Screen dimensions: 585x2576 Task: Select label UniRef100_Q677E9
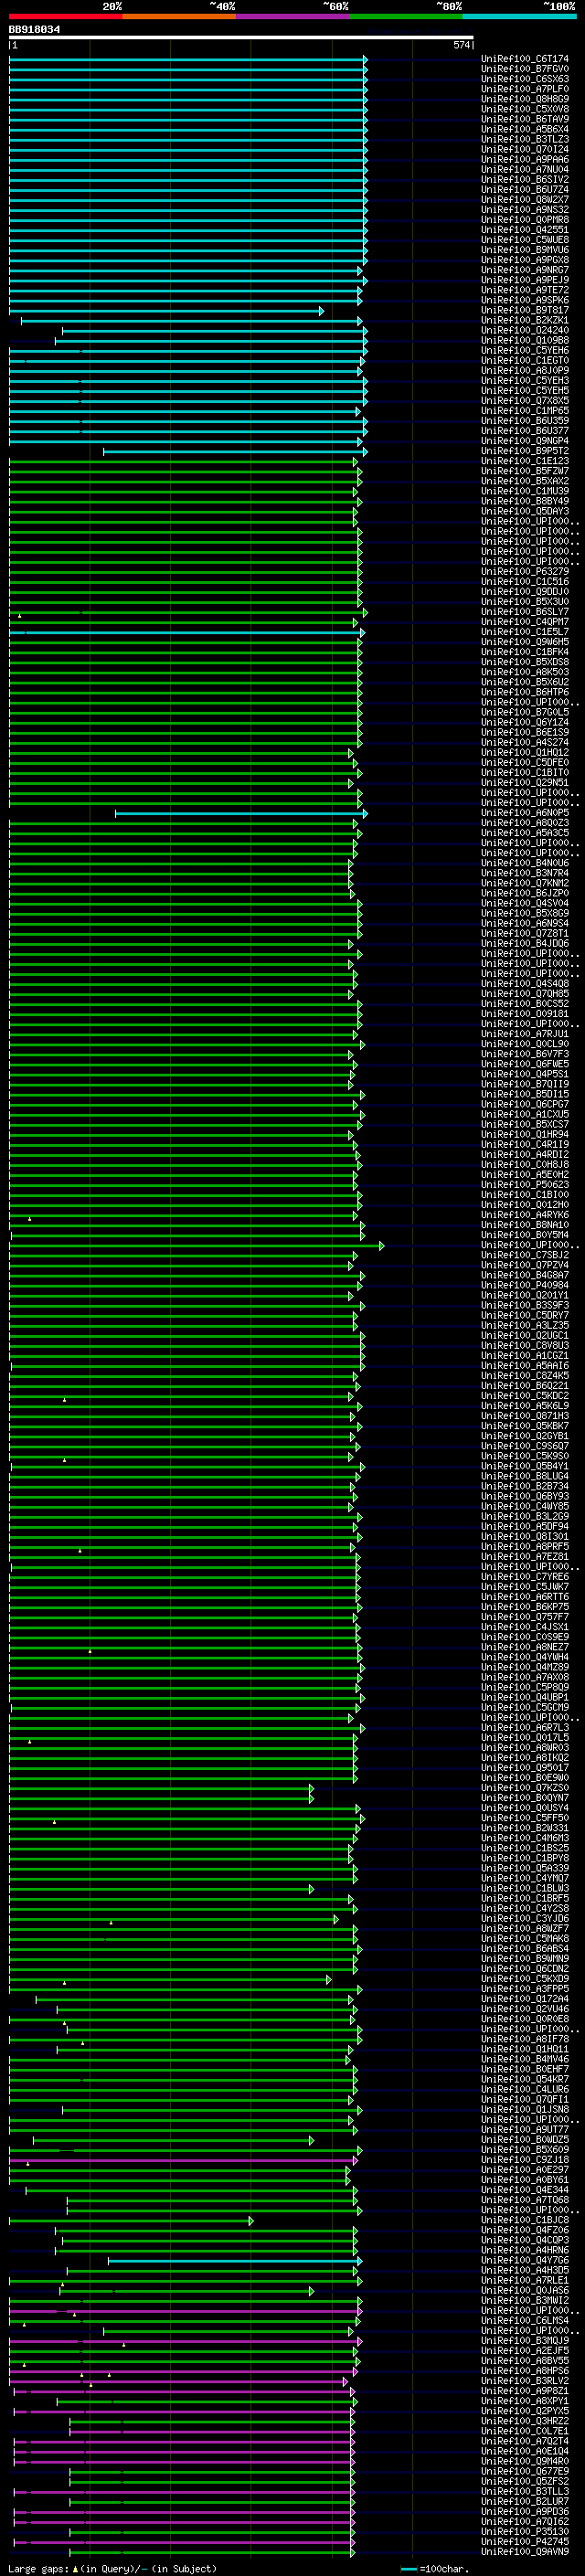coord(525,2470)
